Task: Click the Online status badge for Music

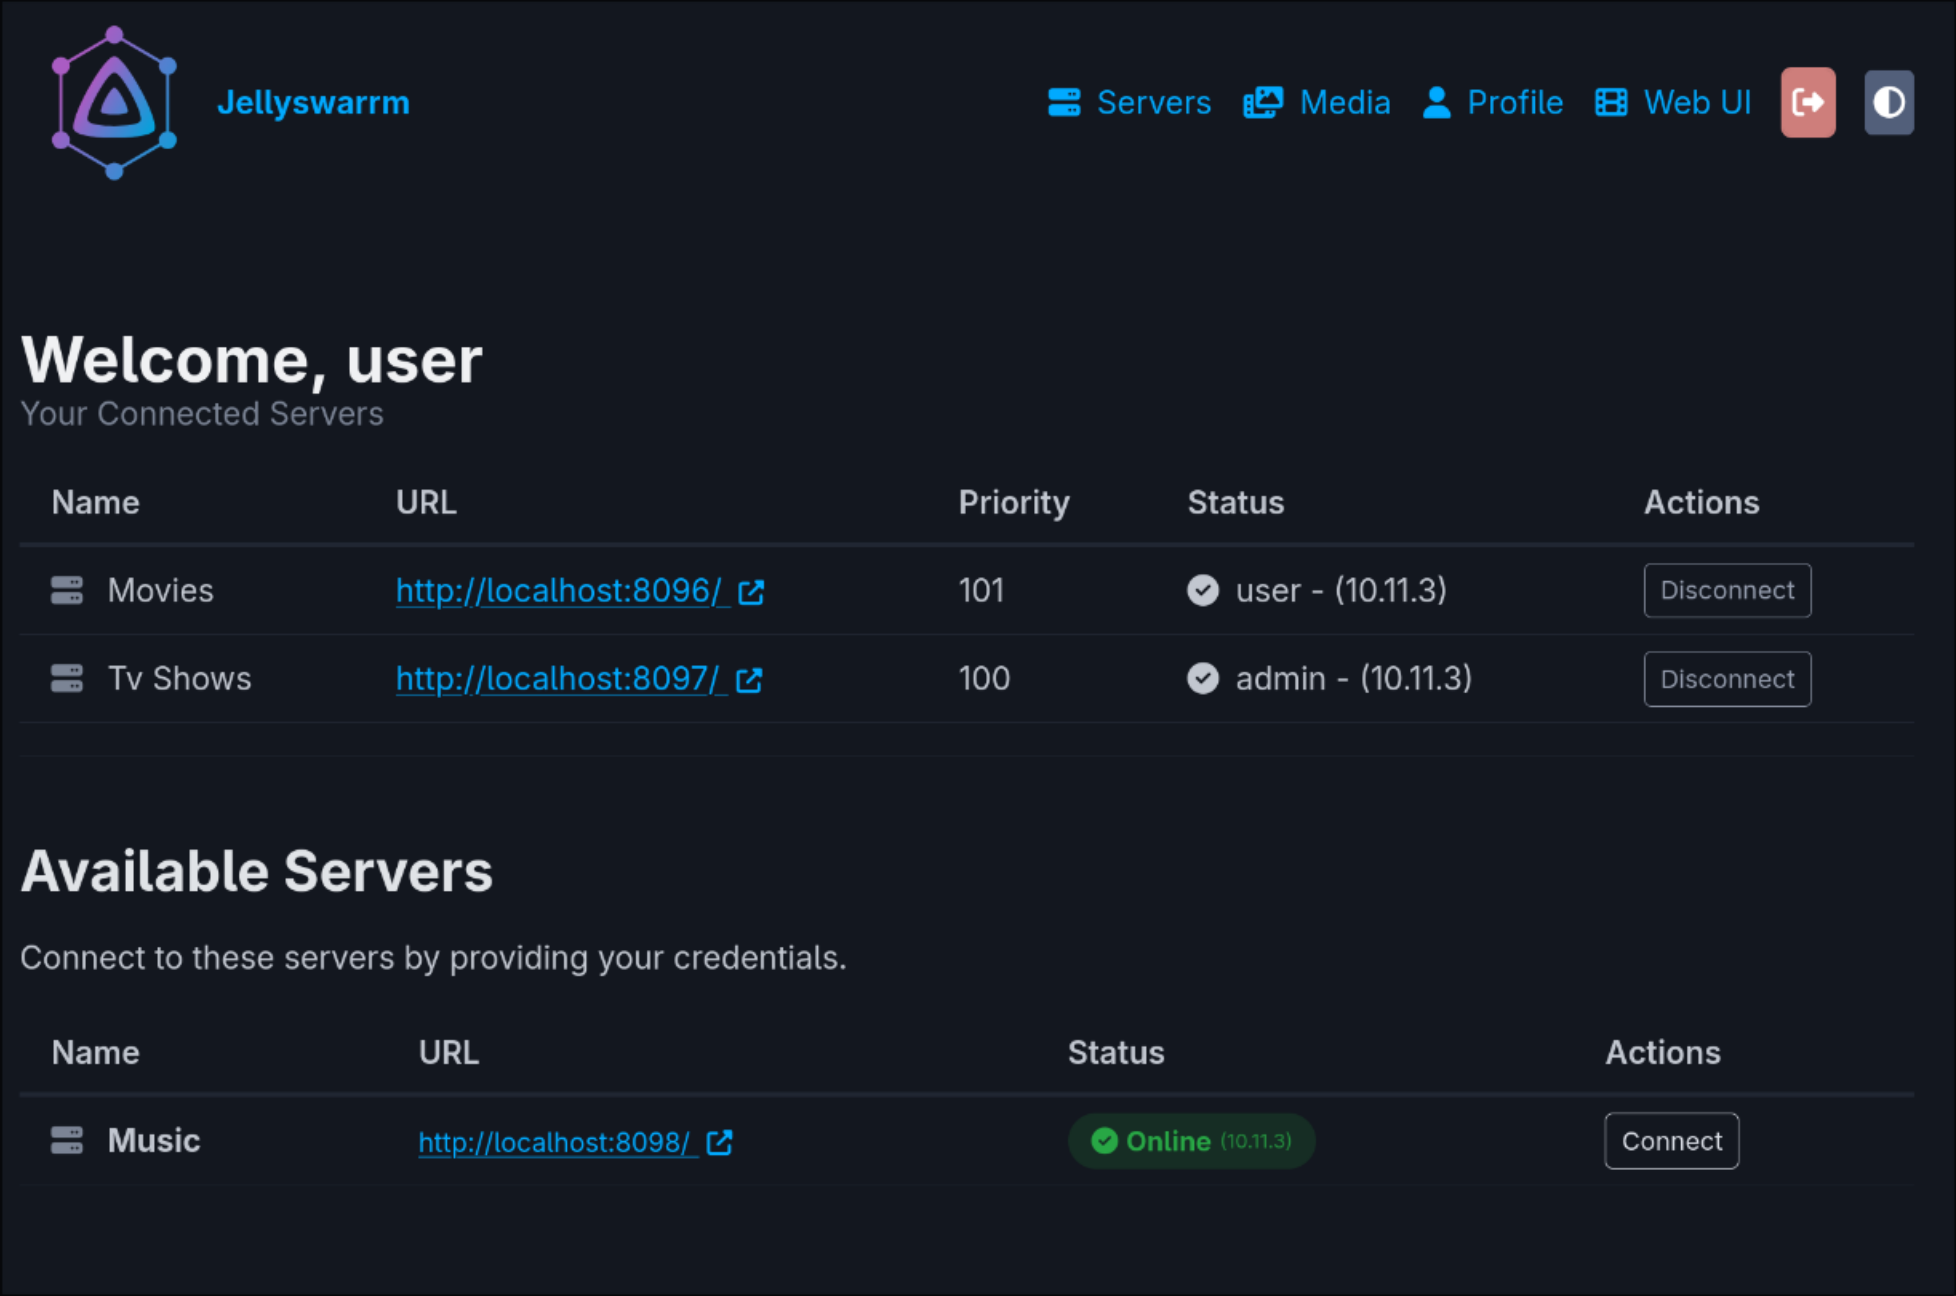Action: (x=1190, y=1141)
